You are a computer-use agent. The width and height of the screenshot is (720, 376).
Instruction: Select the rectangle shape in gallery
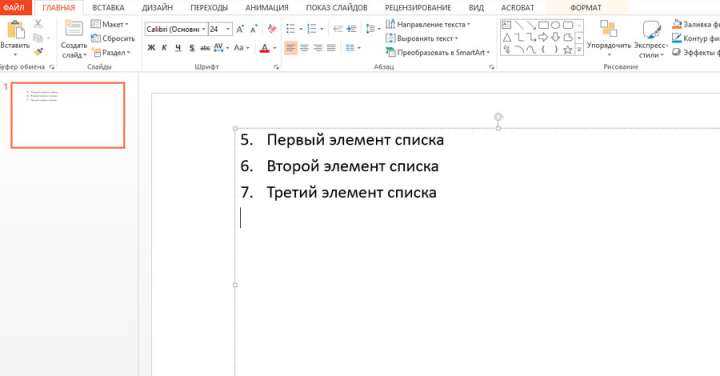[x=543, y=25]
